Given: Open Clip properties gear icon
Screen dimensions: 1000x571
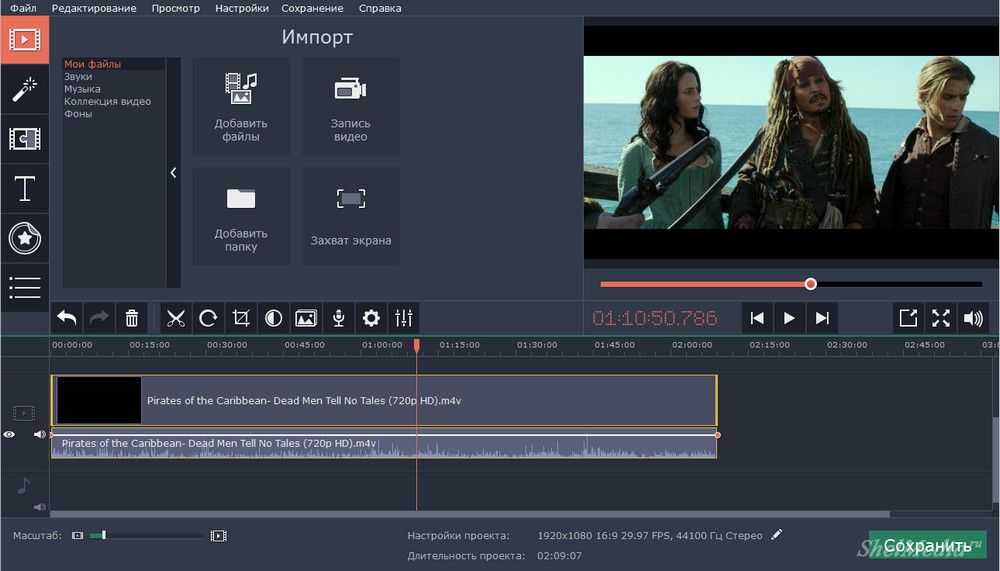Looking at the screenshot, I should (x=371, y=318).
